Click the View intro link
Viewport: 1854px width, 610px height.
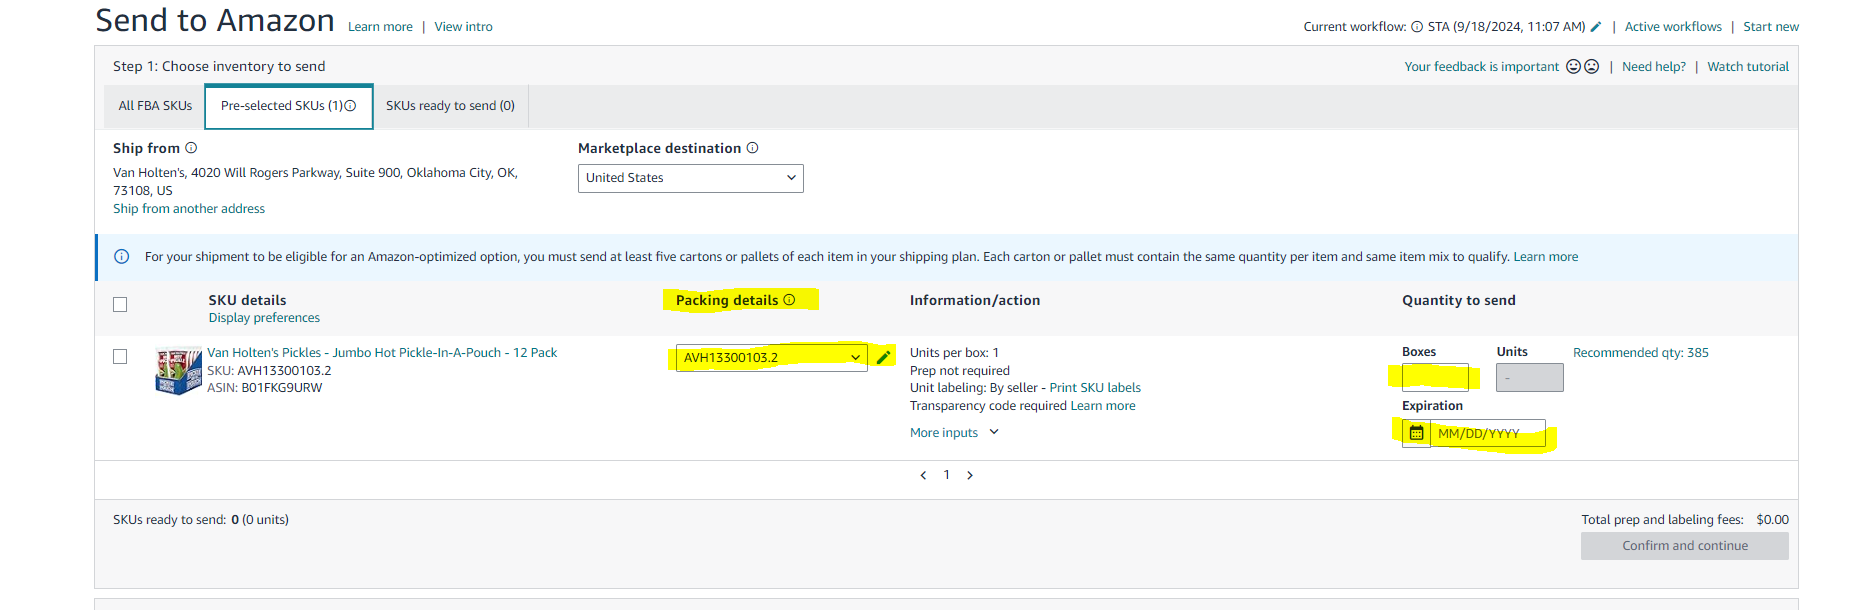[x=463, y=27]
